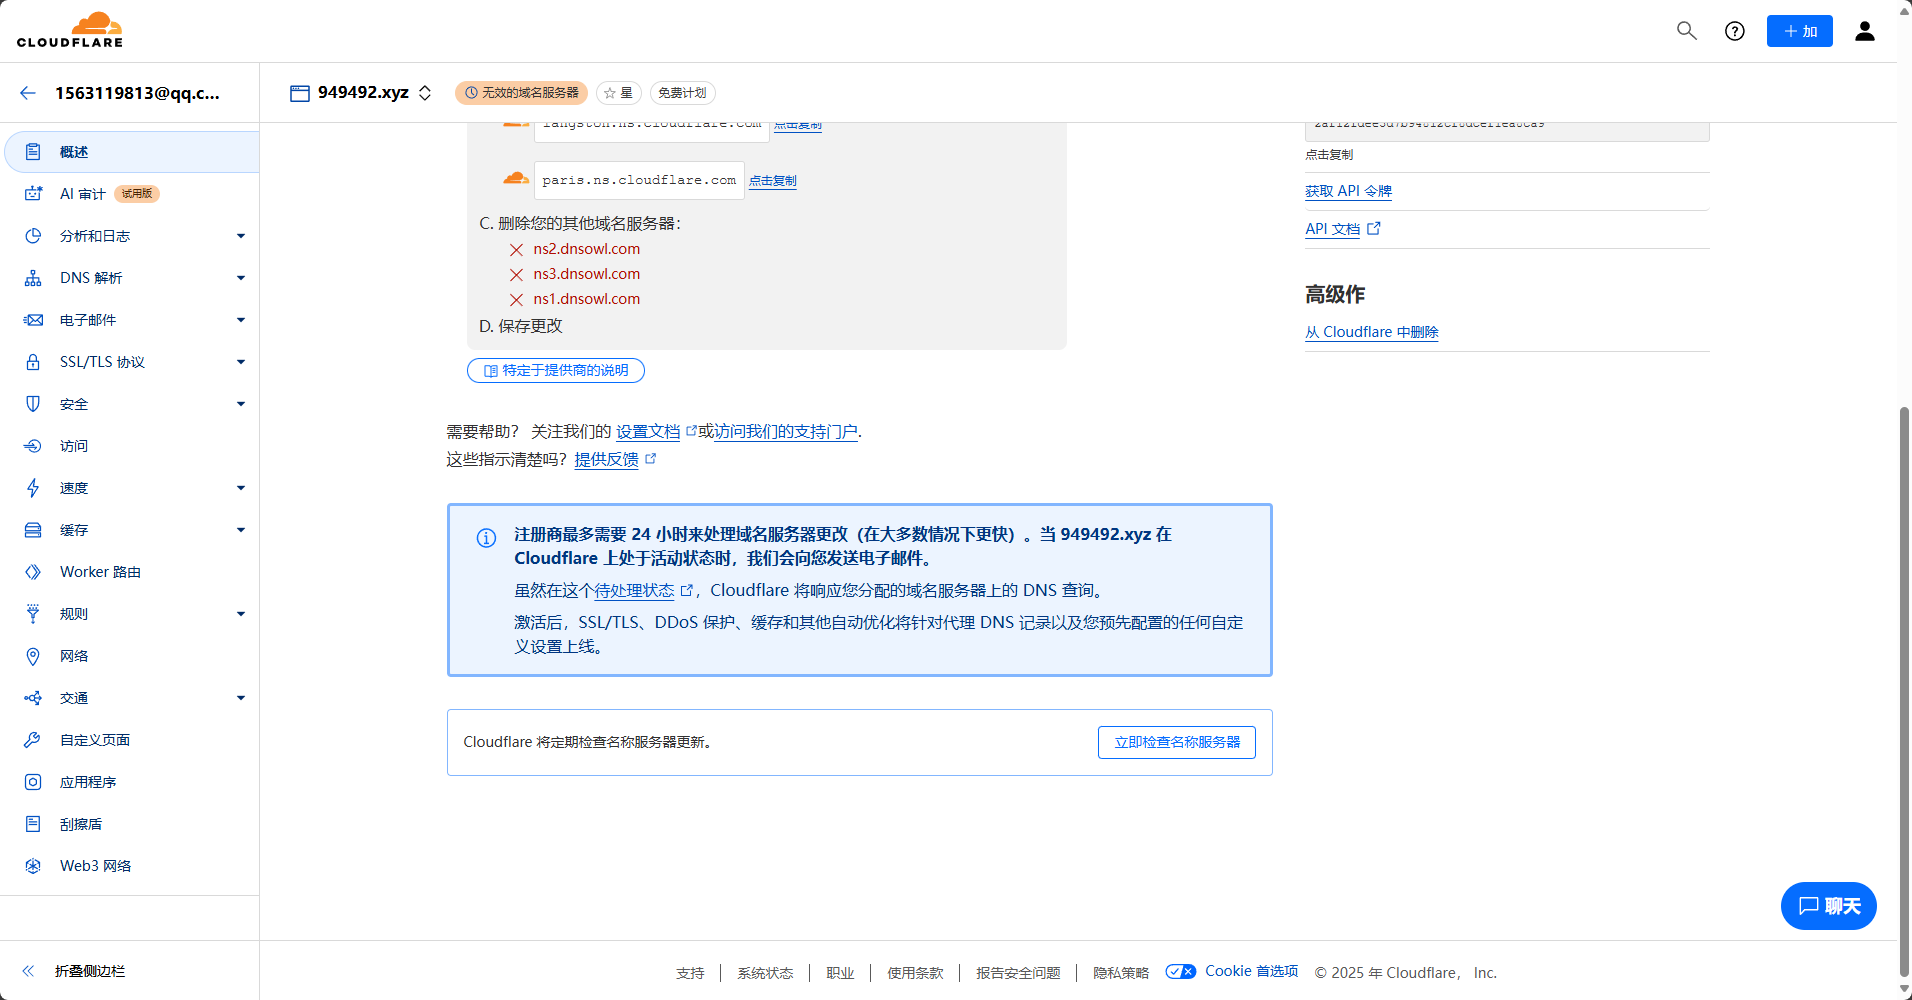Open the user account profile icon
1912x1000 pixels.
click(x=1865, y=31)
